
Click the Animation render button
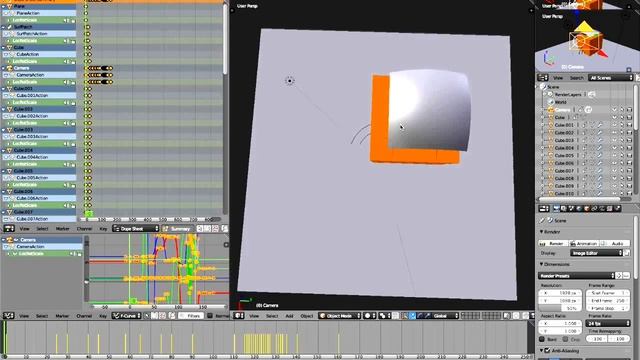[584, 243]
